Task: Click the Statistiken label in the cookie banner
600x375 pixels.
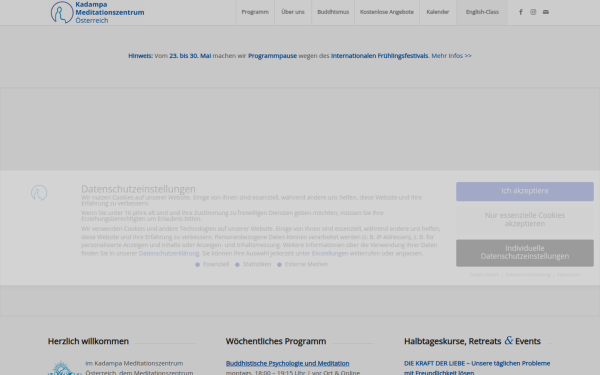Action: pos(257,264)
